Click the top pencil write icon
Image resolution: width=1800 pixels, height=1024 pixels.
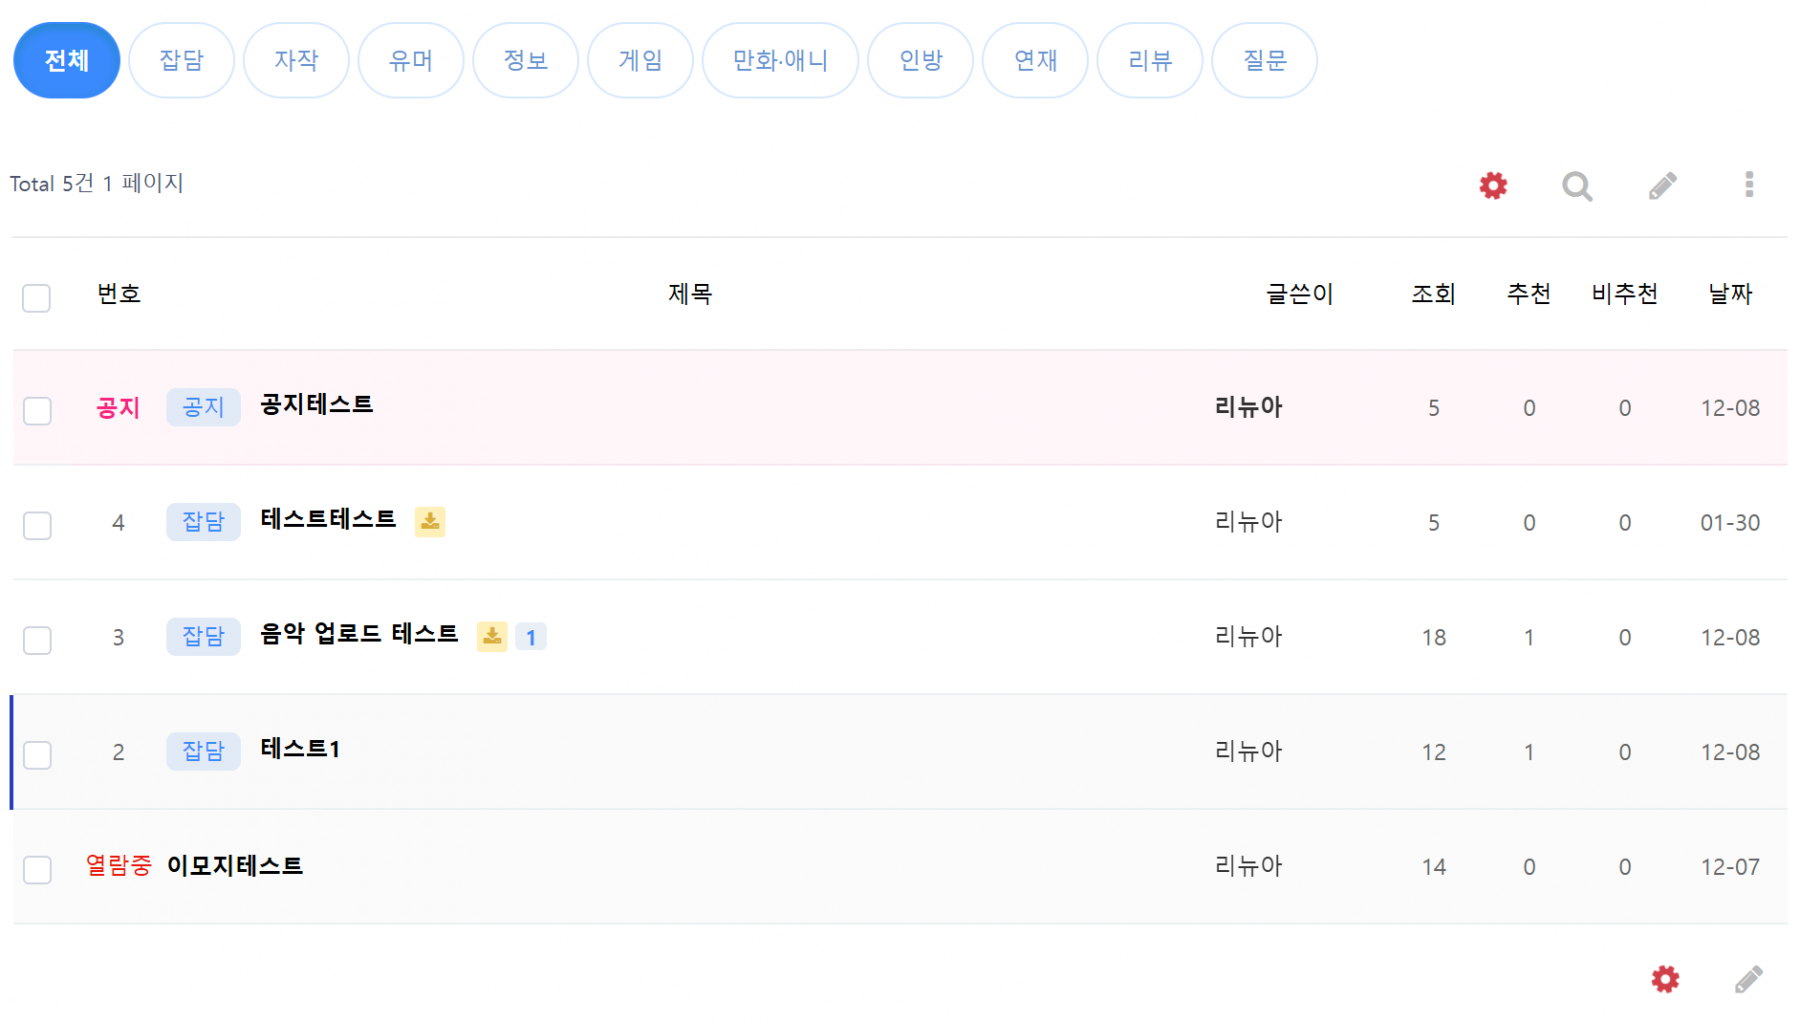click(1662, 186)
